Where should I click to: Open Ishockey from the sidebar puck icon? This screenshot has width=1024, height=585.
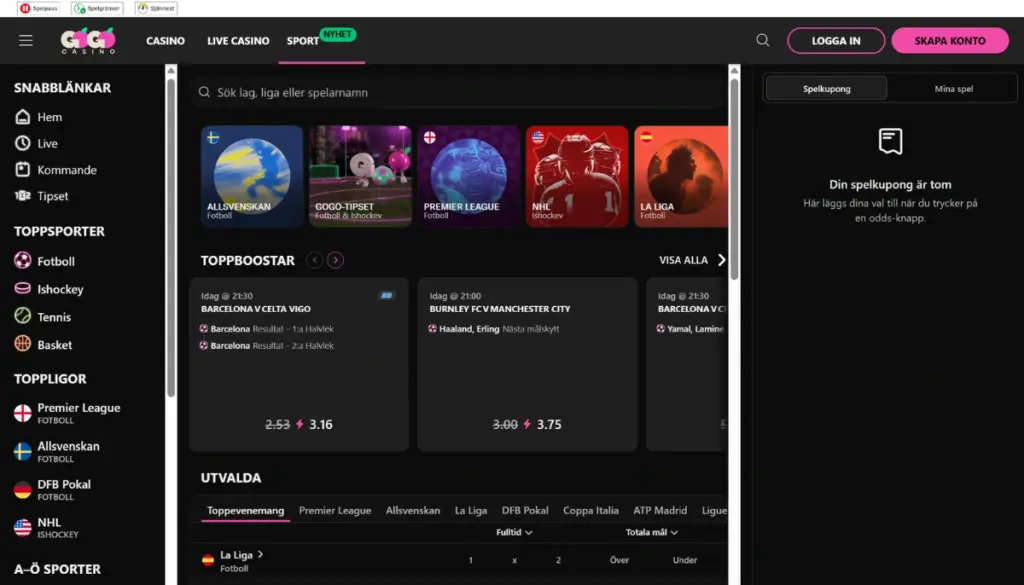22,288
